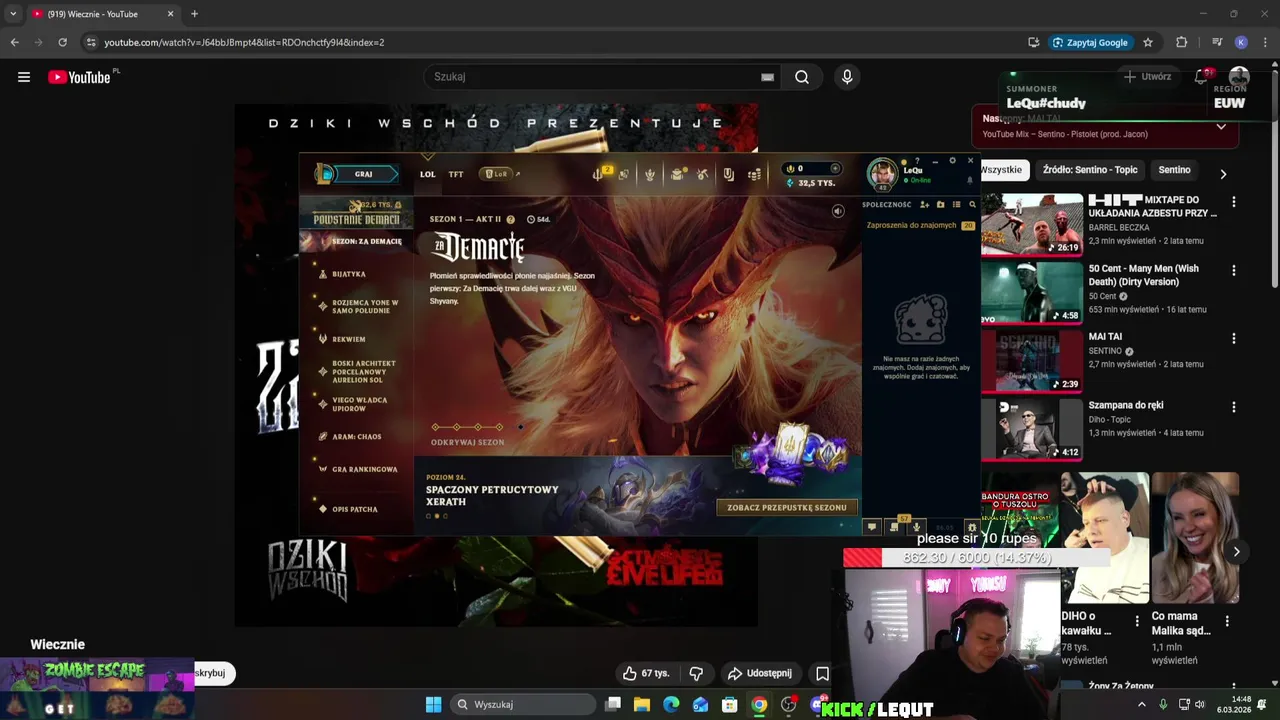Open the League client settings gear
Image resolution: width=1280 pixels, height=720 pixels.
(952, 160)
